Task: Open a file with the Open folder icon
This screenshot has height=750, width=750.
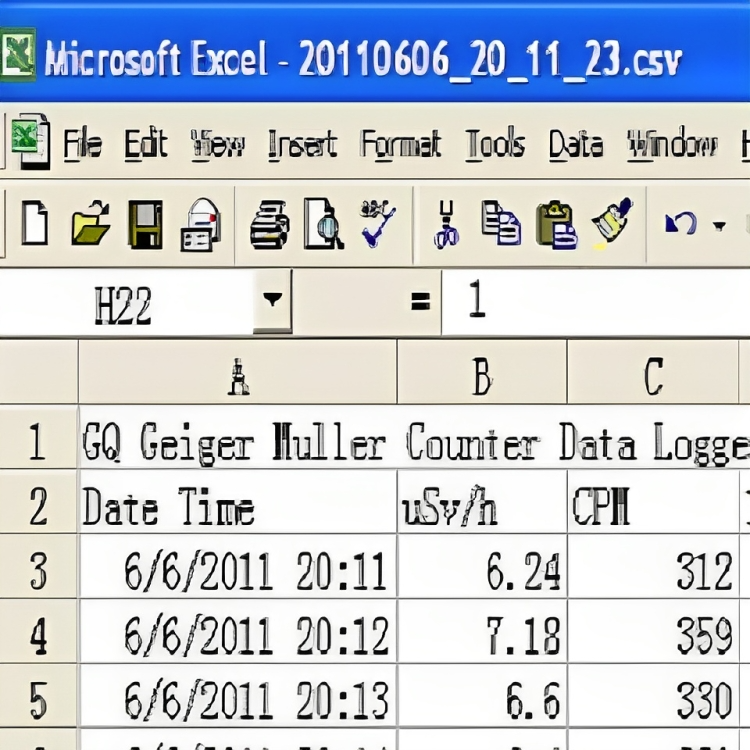Action: coord(90,223)
